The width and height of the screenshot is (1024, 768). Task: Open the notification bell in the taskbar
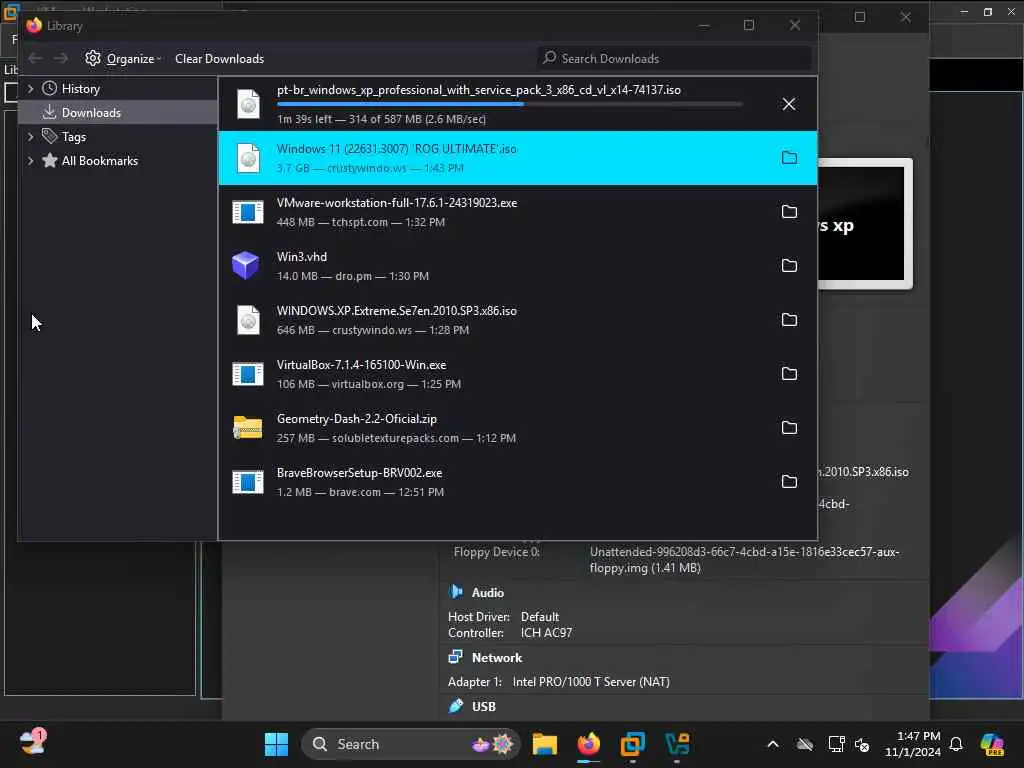pos(956,744)
